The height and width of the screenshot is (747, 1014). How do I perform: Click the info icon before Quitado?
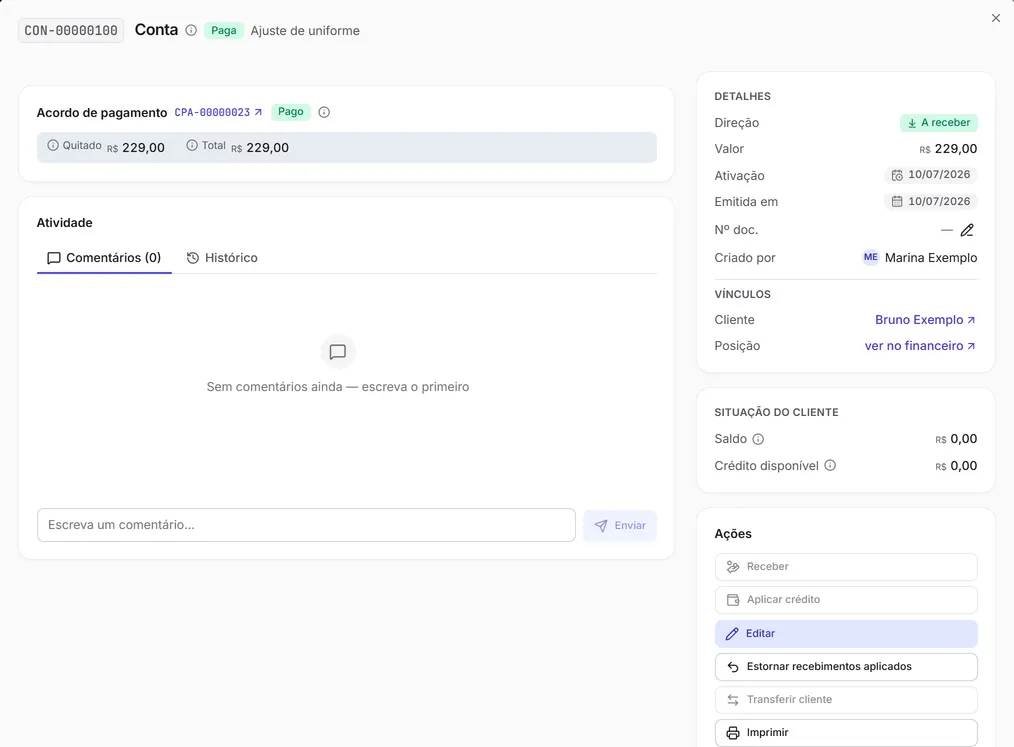[x=53, y=146]
